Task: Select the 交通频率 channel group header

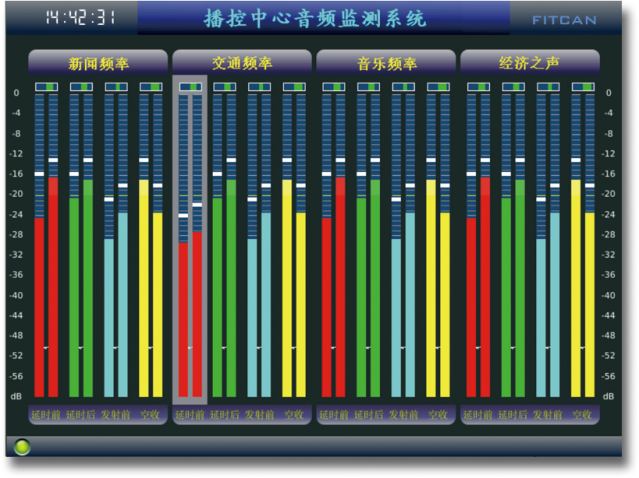Action: pos(242,63)
